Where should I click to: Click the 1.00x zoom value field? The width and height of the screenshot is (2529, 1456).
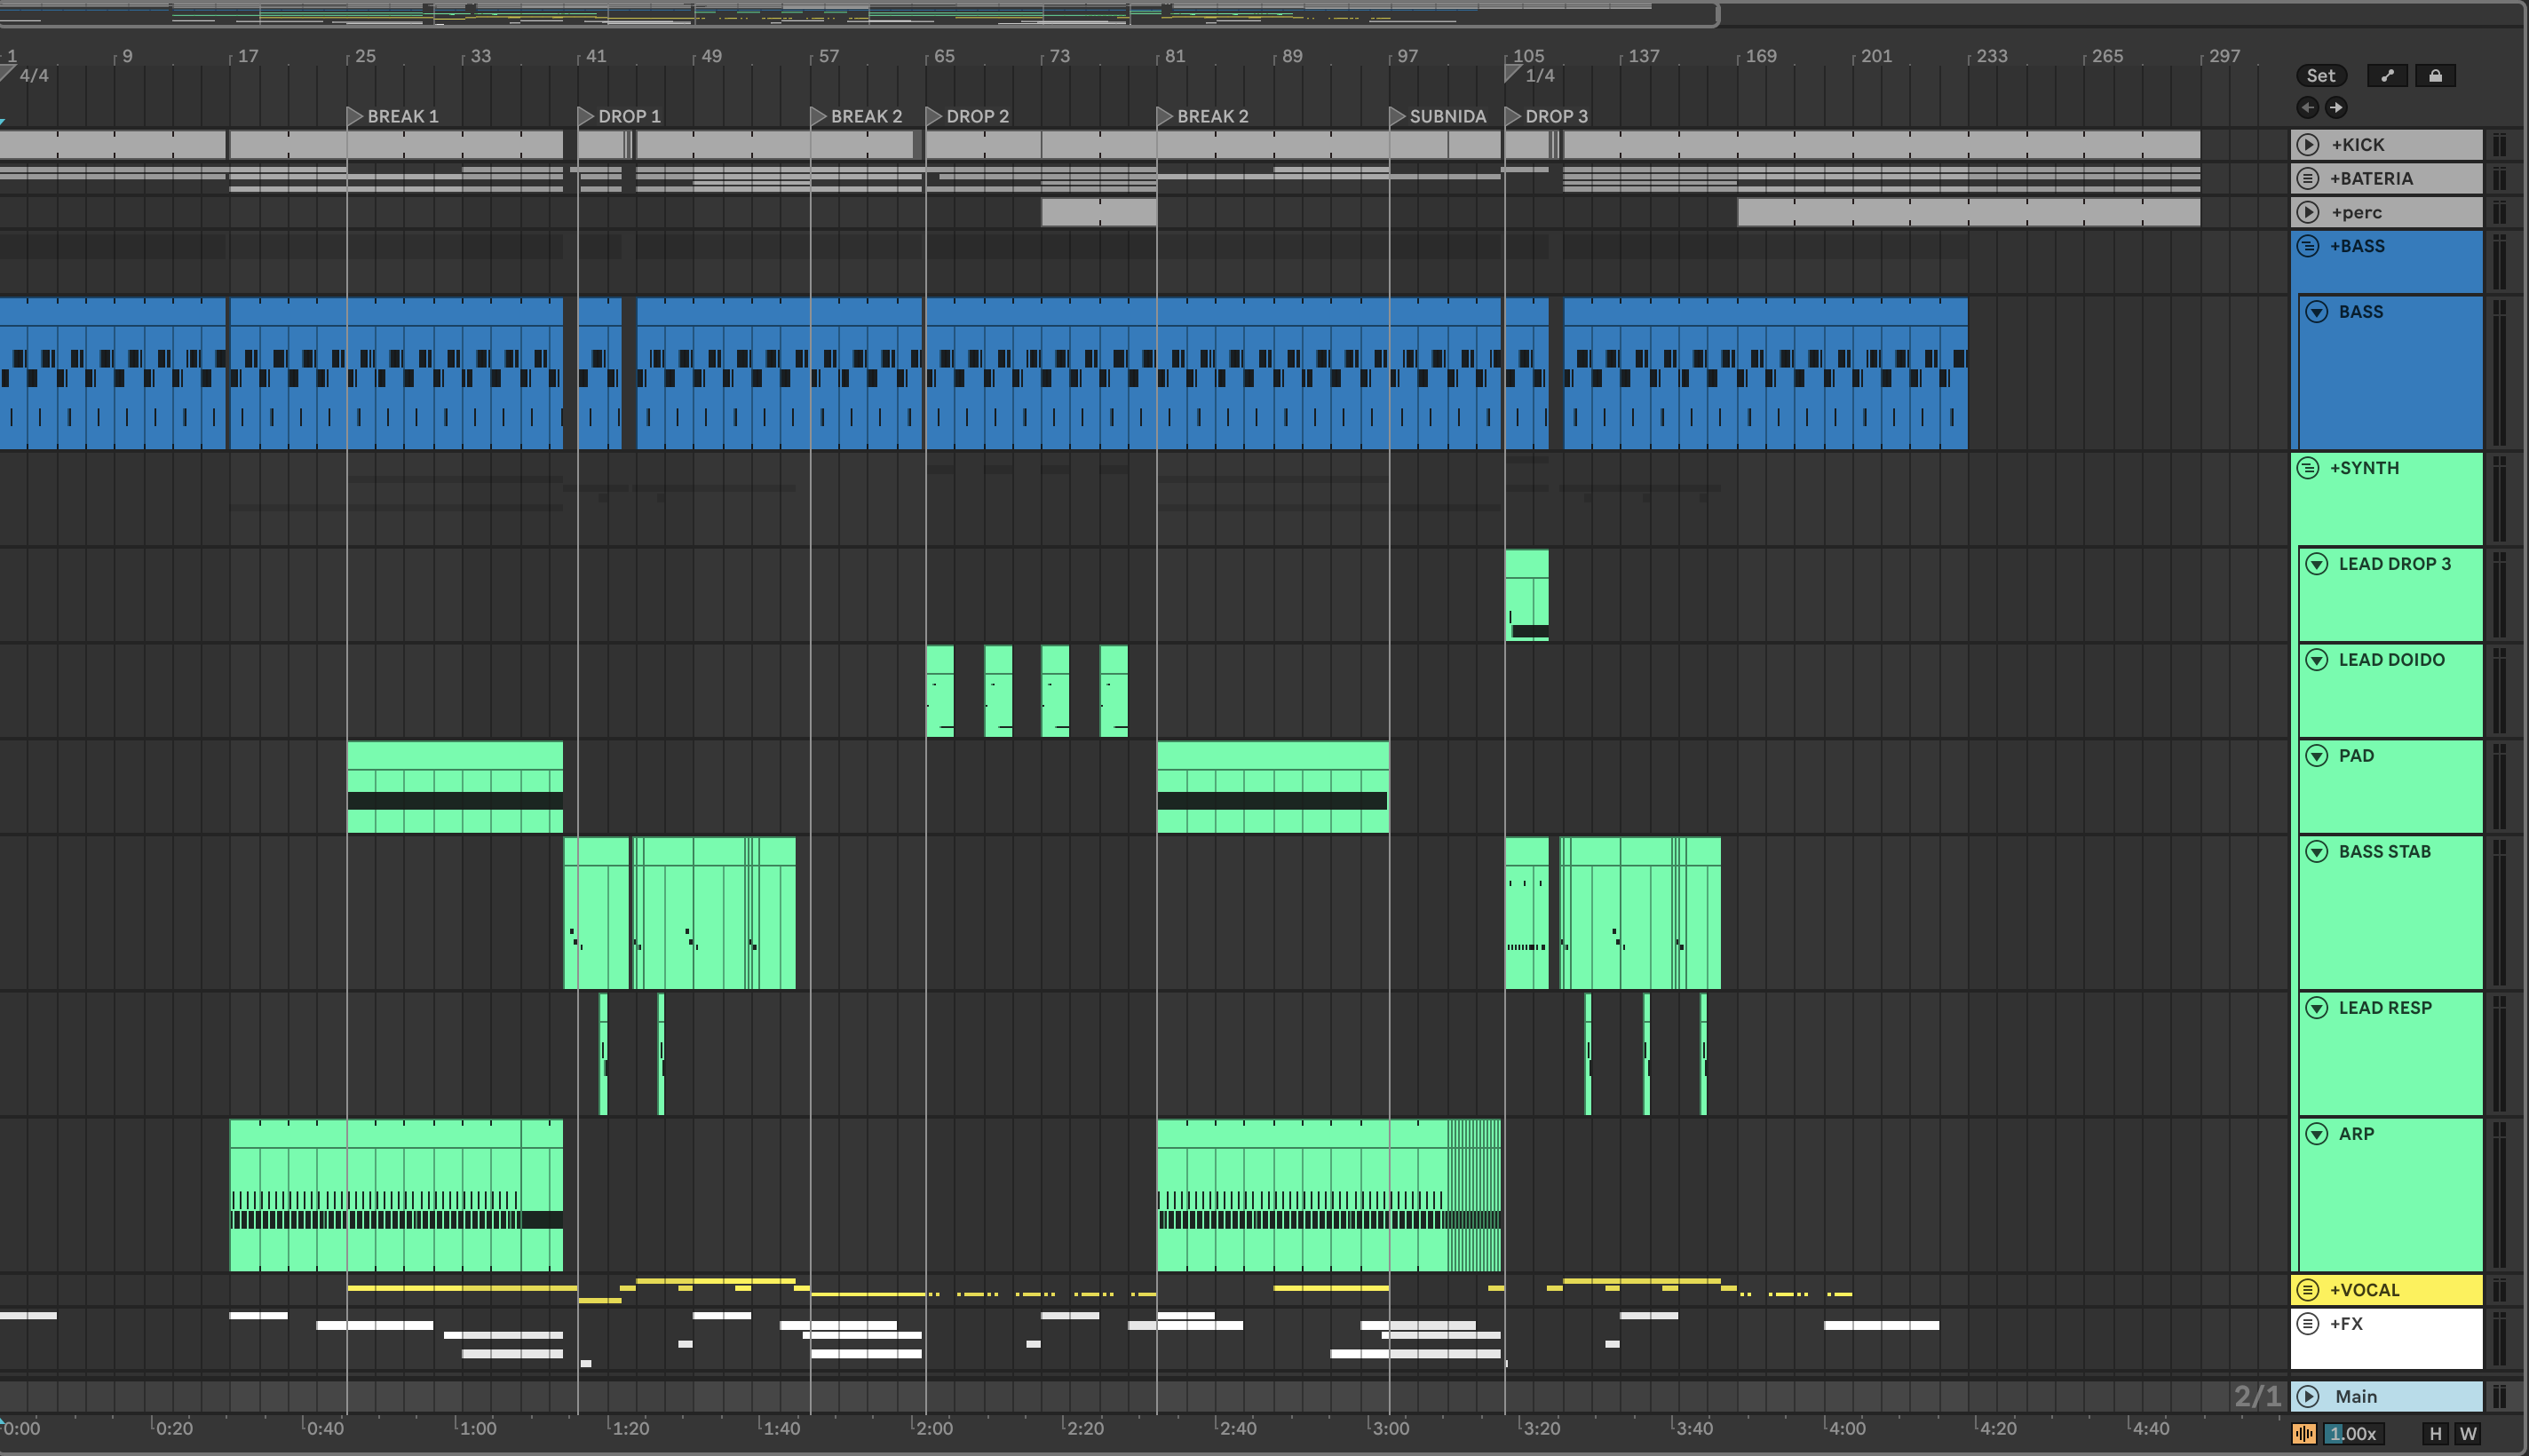[2352, 1434]
